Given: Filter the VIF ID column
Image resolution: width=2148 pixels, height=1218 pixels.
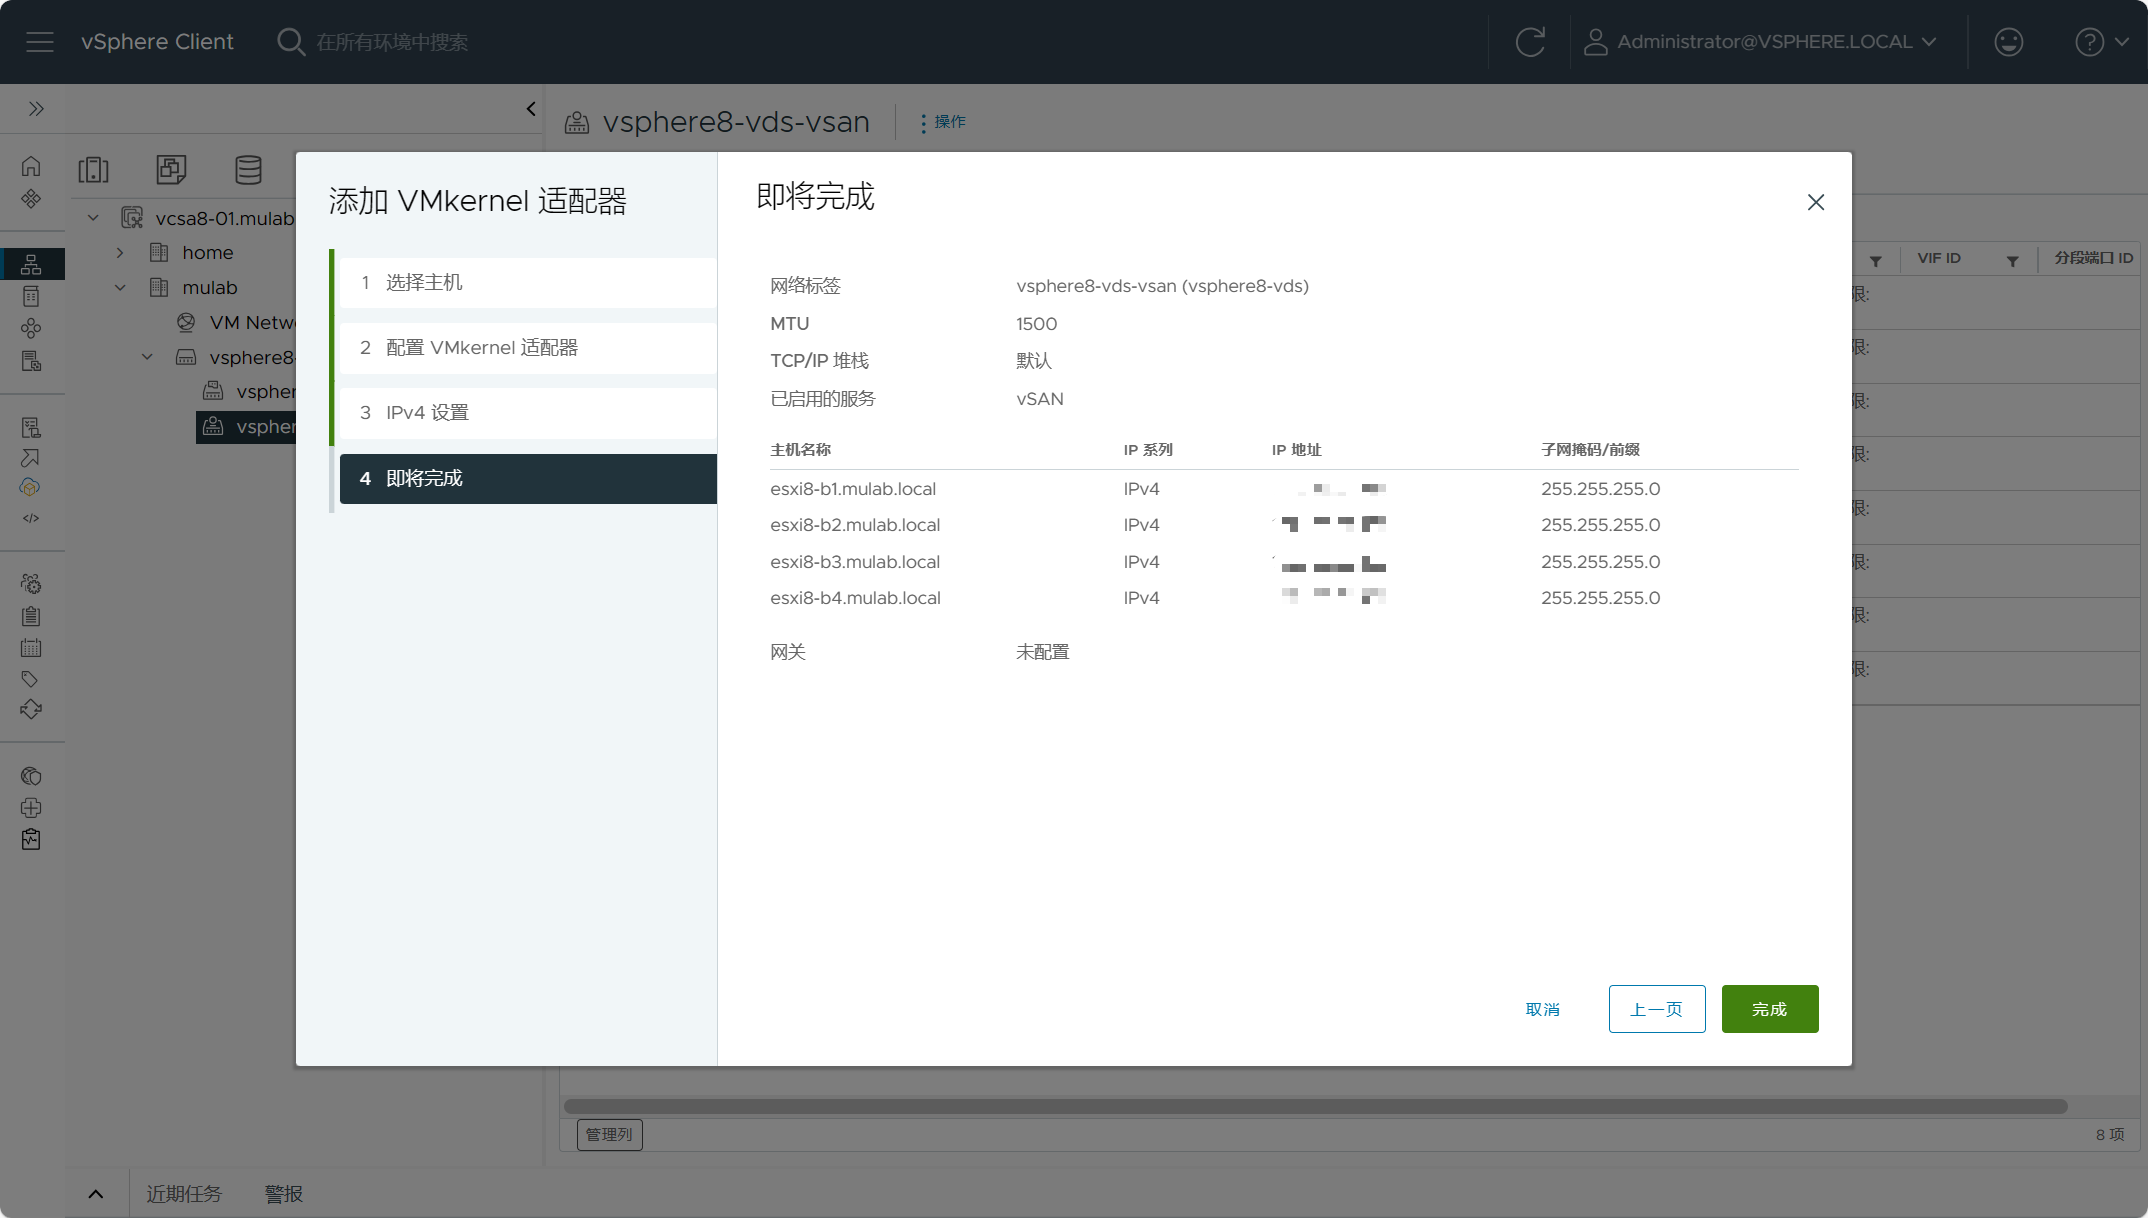Looking at the screenshot, I should 2012,261.
